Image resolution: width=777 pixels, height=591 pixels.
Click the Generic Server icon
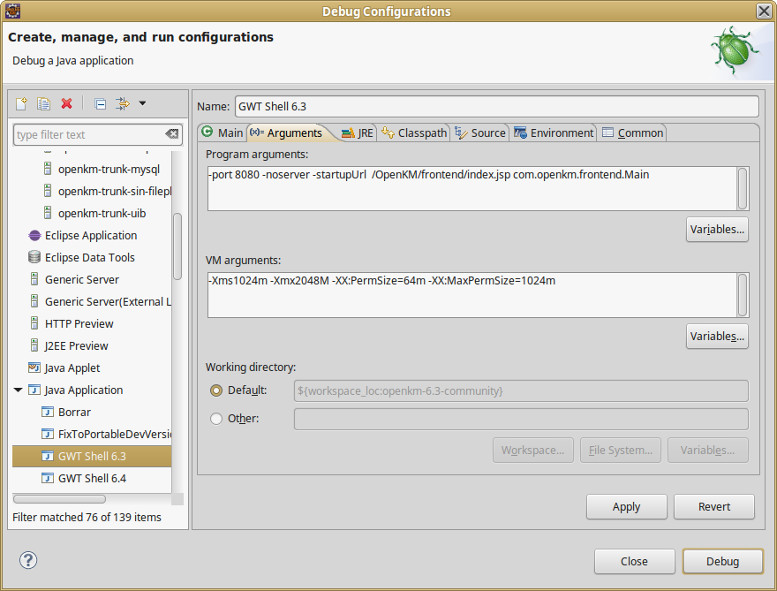[x=34, y=279]
